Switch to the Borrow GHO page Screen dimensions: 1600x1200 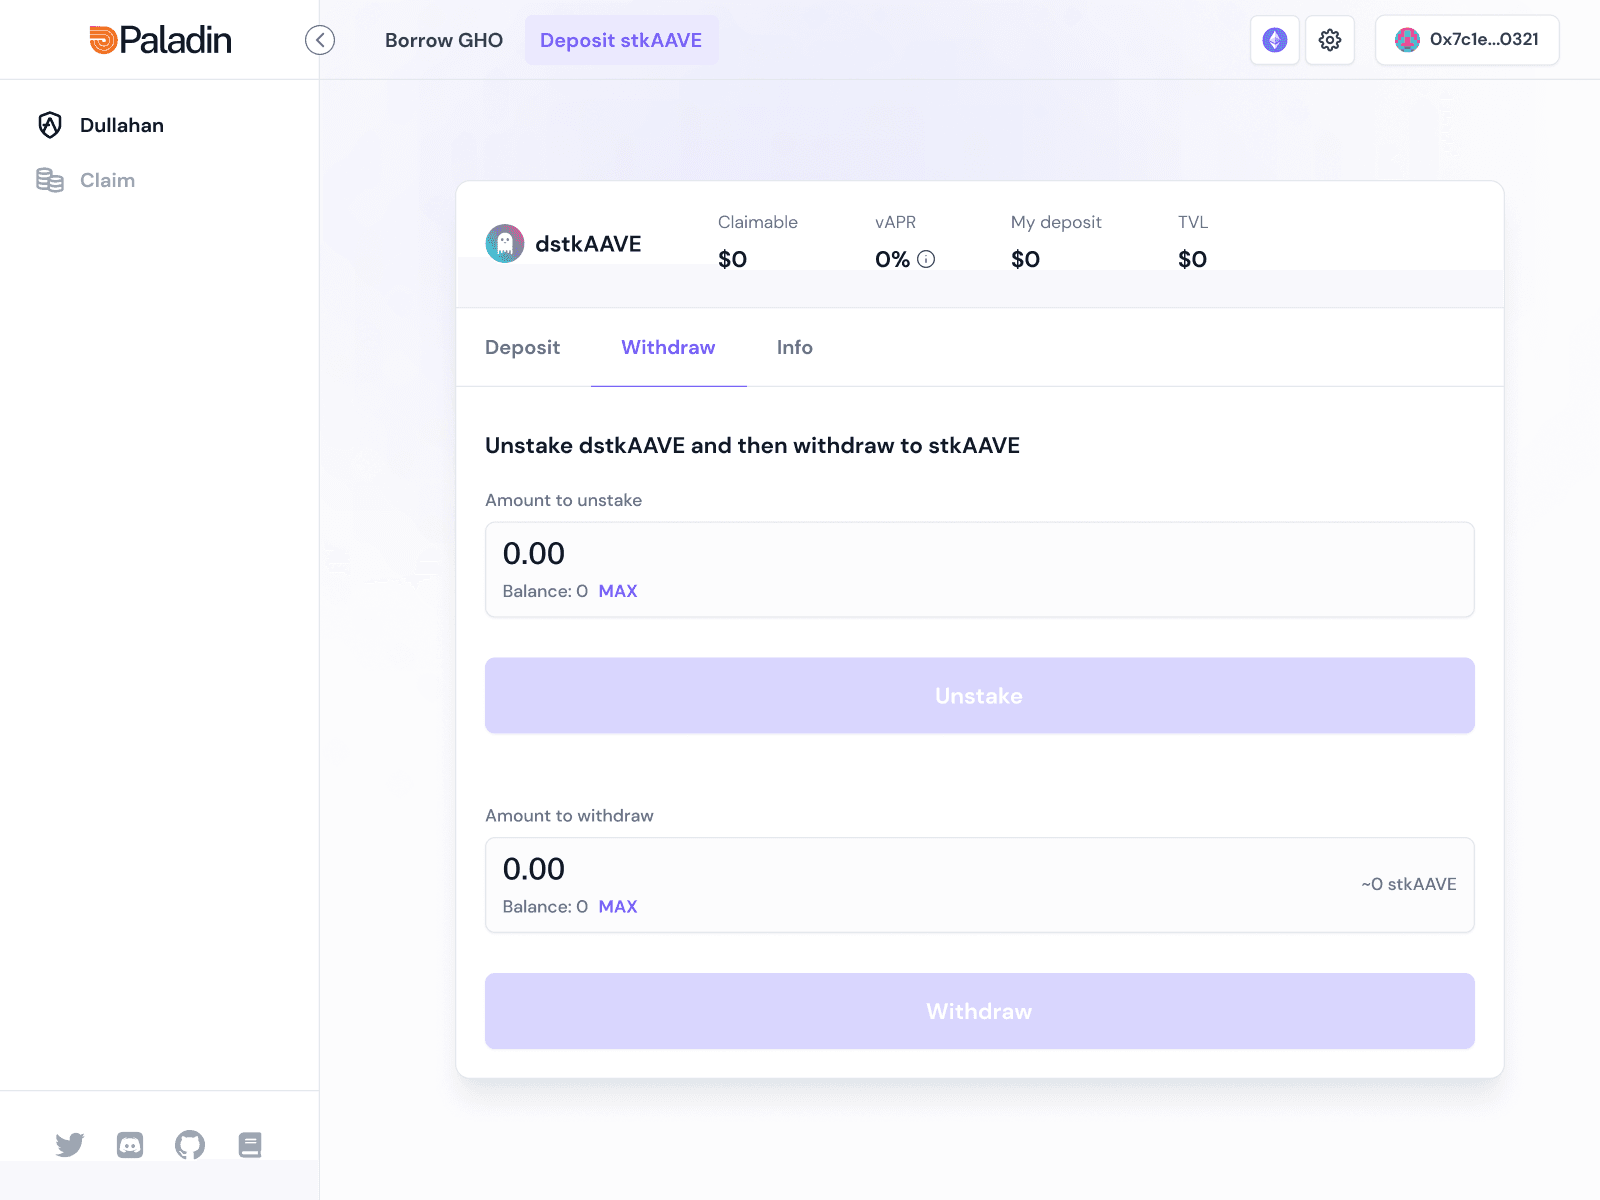click(x=444, y=40)
